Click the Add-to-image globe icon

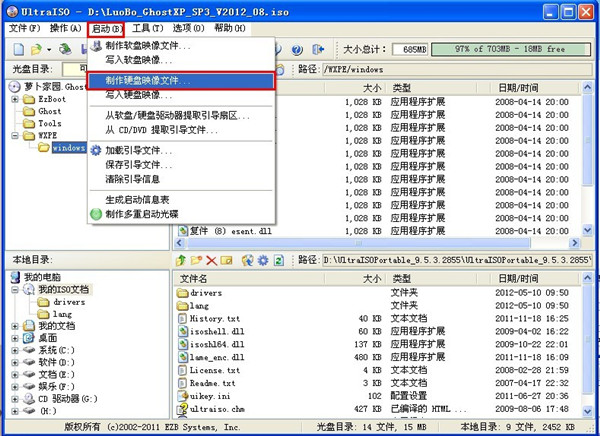click(x=248, y=260)
